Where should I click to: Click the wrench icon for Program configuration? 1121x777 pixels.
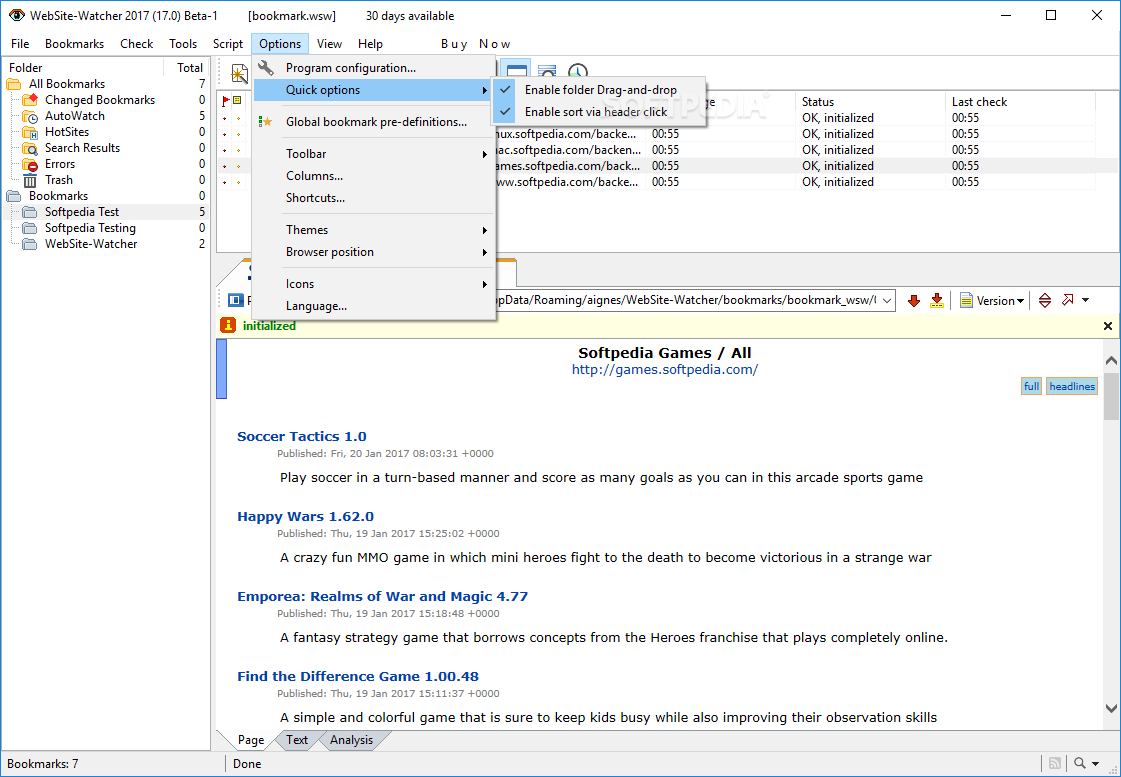[266, 68]
